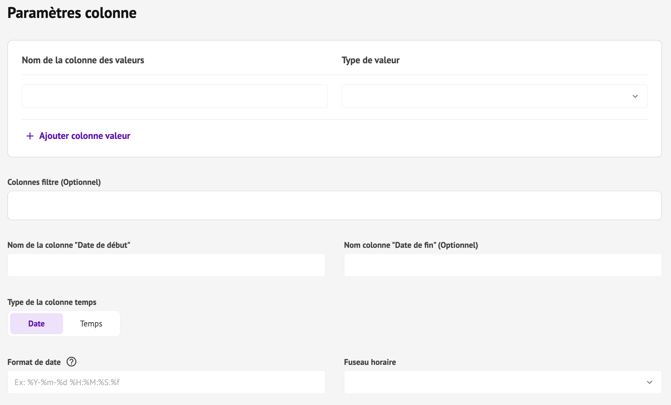The width and height of the screenshot is (671, 405).
Task: Click the "Date de fin" column name field
Action: [502, 265]
